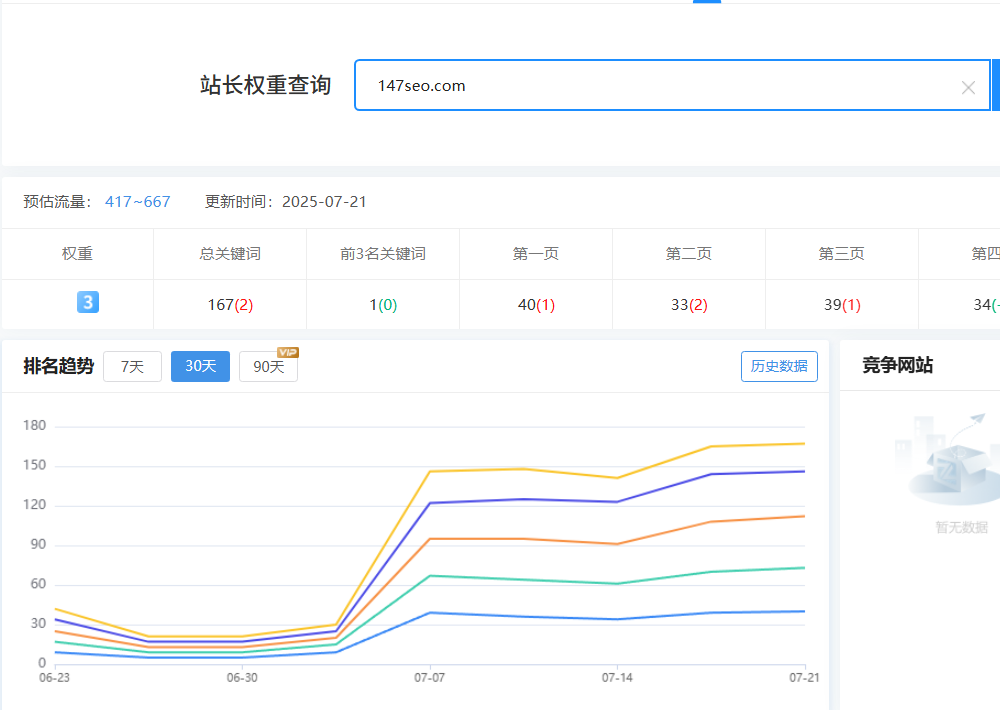Open the 历史数据 button
Screen dimensions: 1000x710
(x=779, y=366)
